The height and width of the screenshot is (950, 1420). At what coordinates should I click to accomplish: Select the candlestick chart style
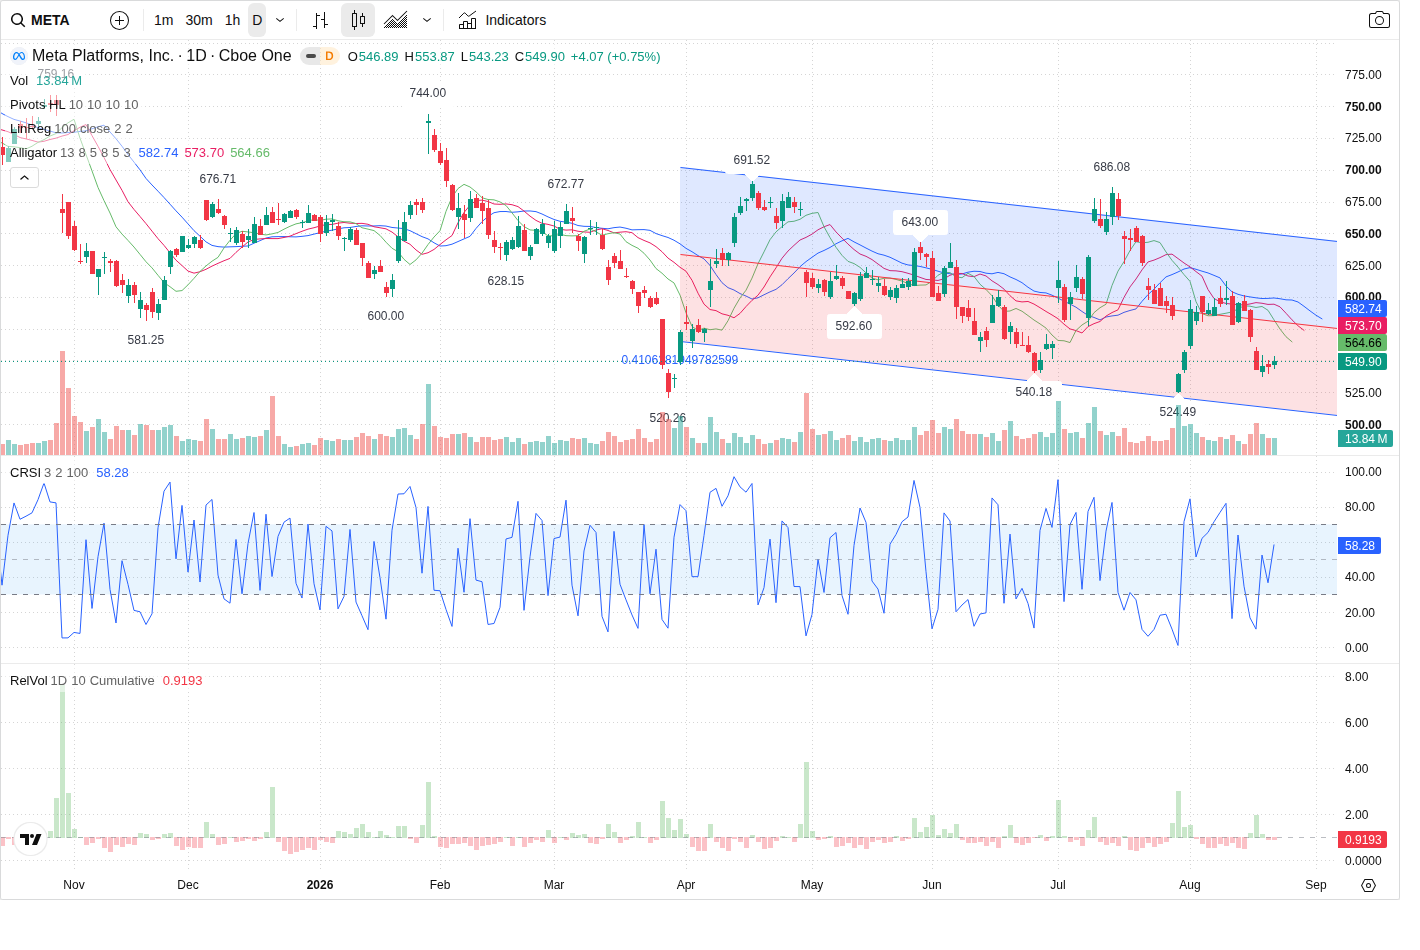pos(358,20)
